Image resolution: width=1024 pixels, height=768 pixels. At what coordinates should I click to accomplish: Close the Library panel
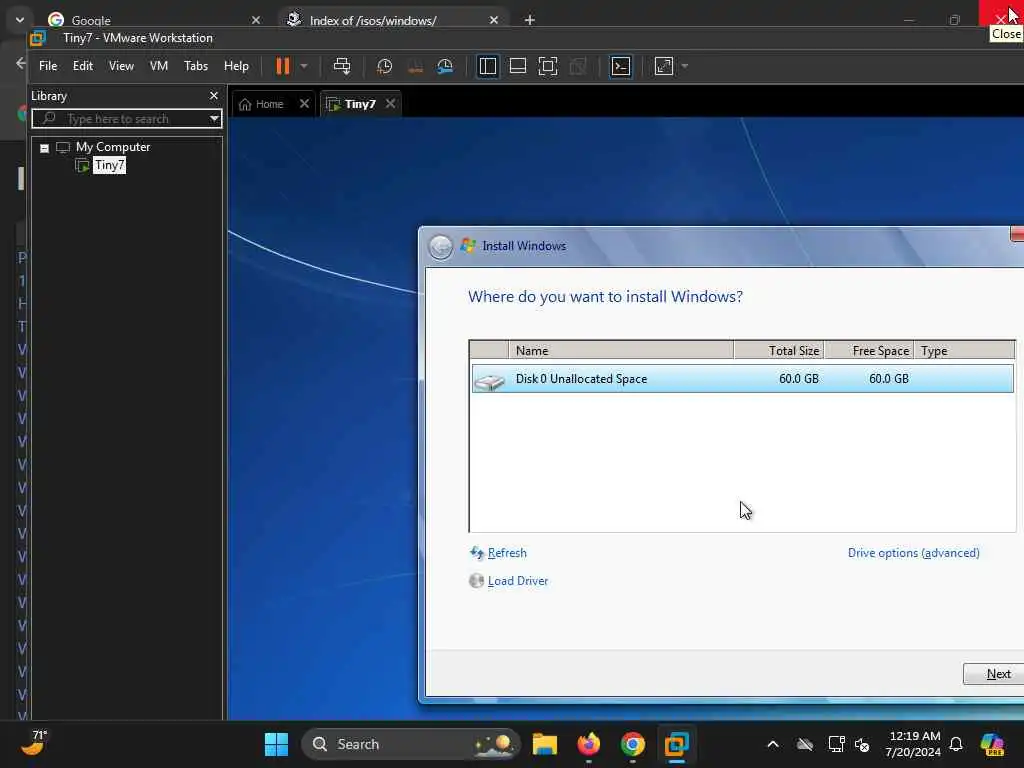[x=214, y=95]
